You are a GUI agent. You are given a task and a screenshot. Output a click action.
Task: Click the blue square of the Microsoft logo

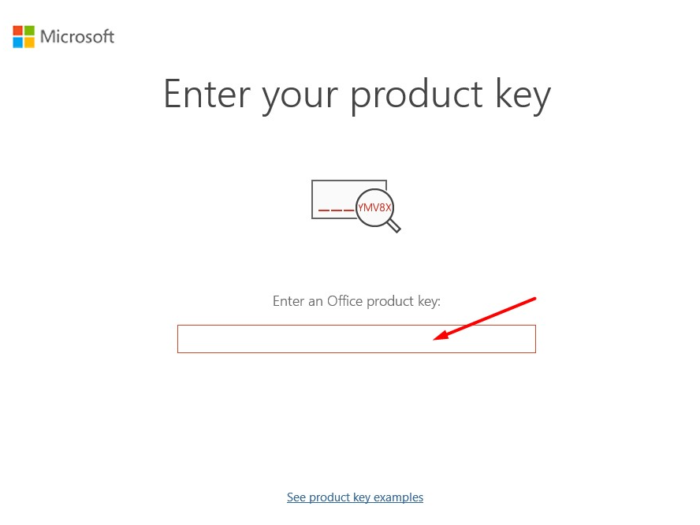(18, 43)
